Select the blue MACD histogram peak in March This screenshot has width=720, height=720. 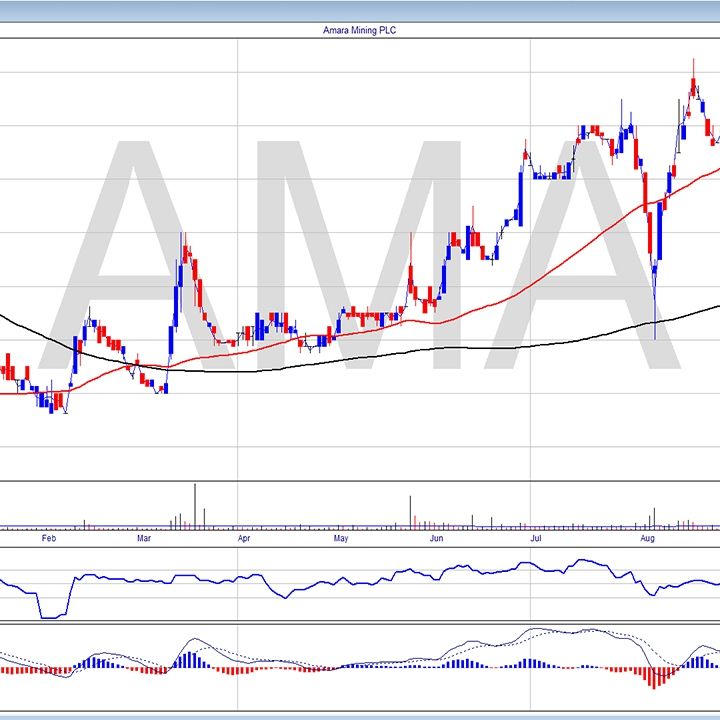[x=190, y=660]
